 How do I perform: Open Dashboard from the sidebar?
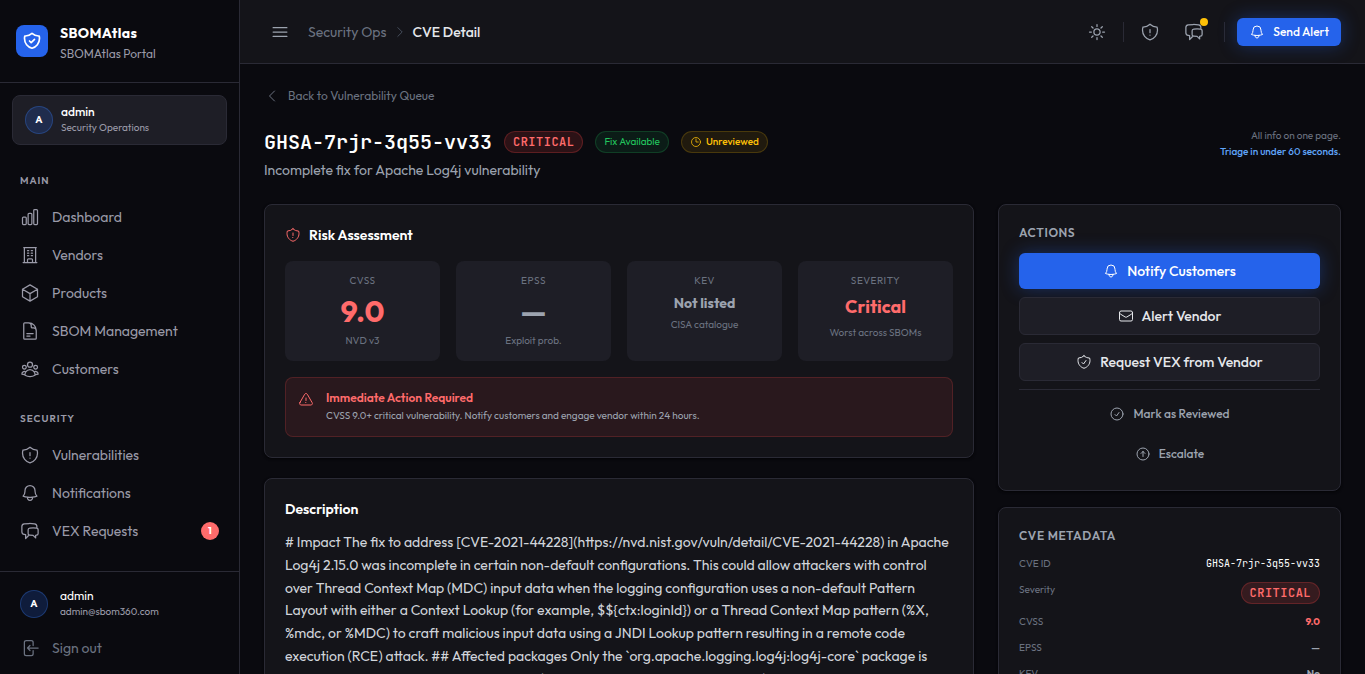pos(120,217)
